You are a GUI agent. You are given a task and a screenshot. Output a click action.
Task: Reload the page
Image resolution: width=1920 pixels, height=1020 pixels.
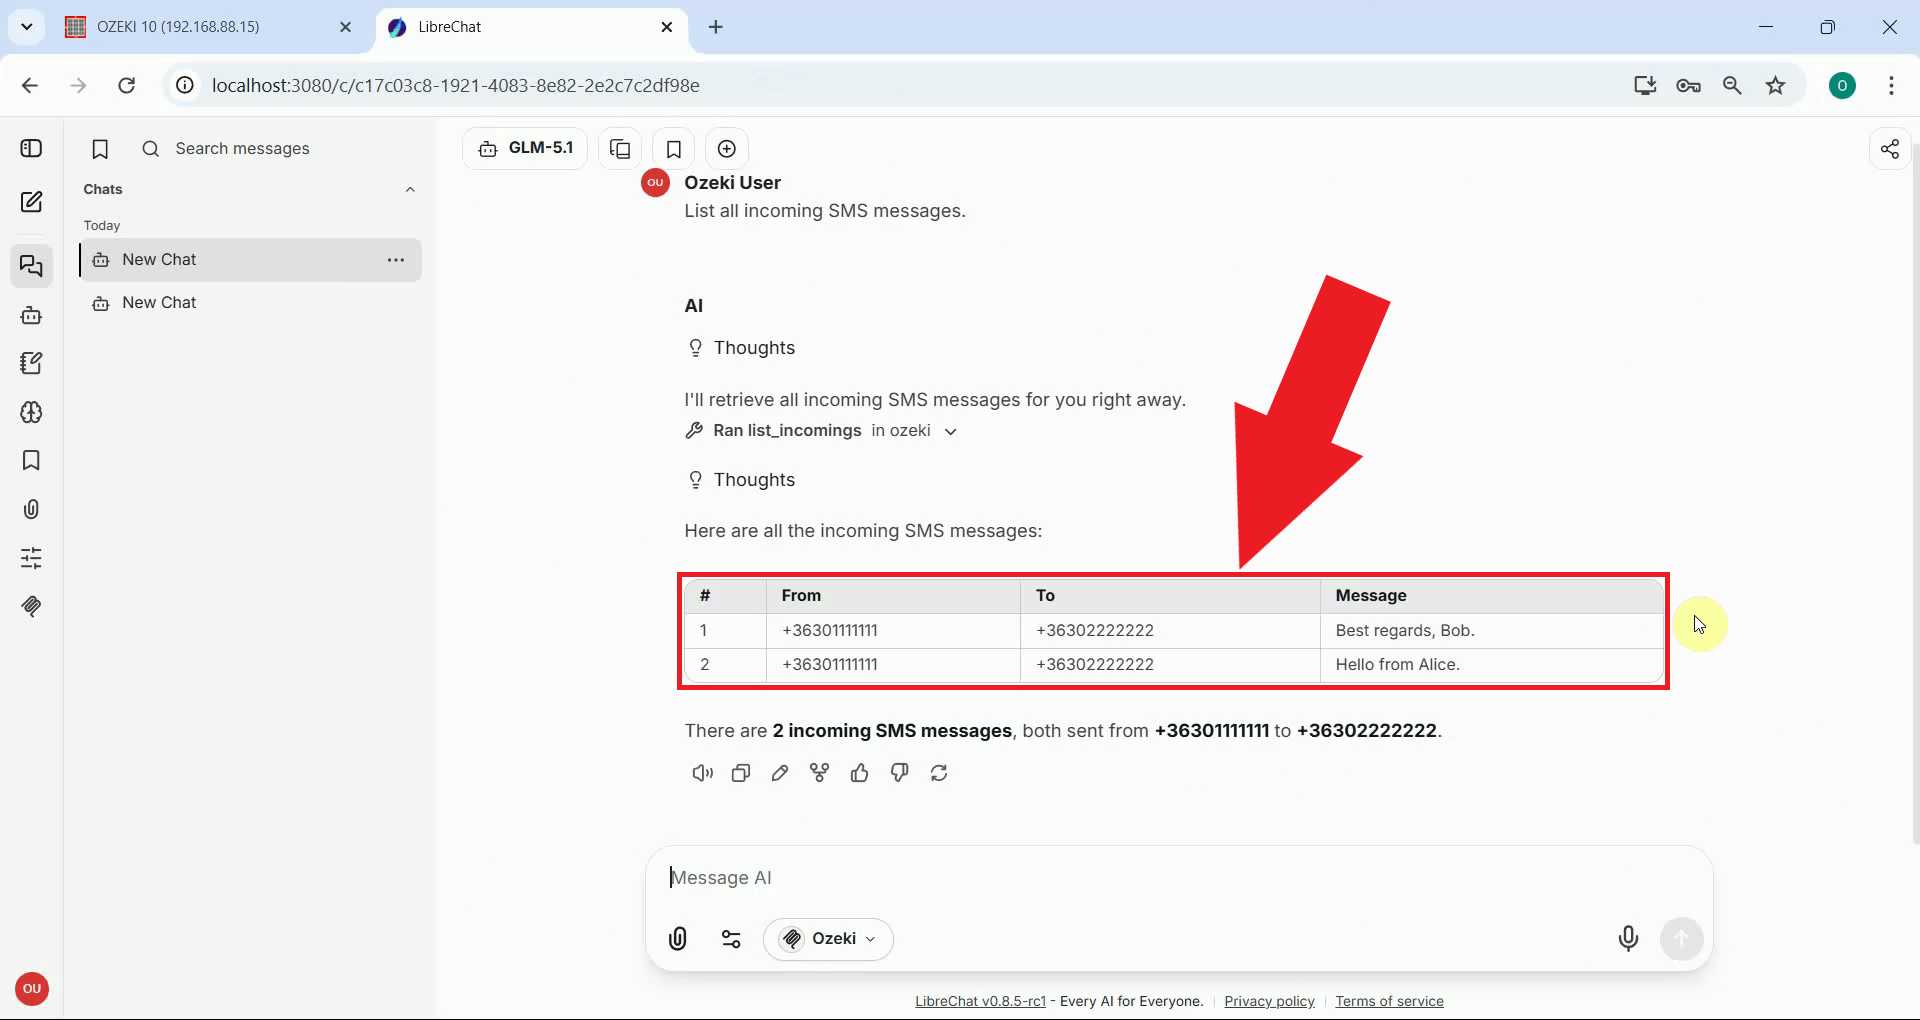(x=126, y=86)
